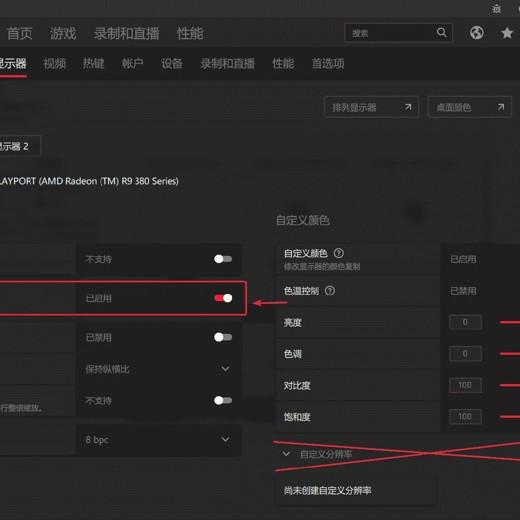Click the star favorites icon
This screenshot has height=520, width=520.
507,33
